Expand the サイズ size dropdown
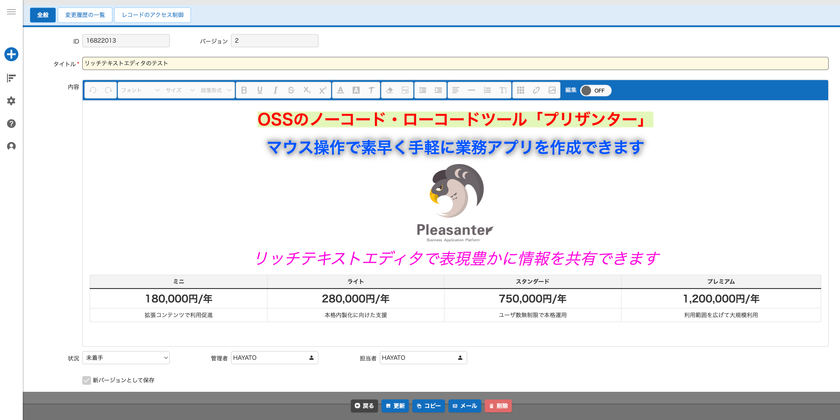This screenshot has width=840, height=420. pos(180,91)
